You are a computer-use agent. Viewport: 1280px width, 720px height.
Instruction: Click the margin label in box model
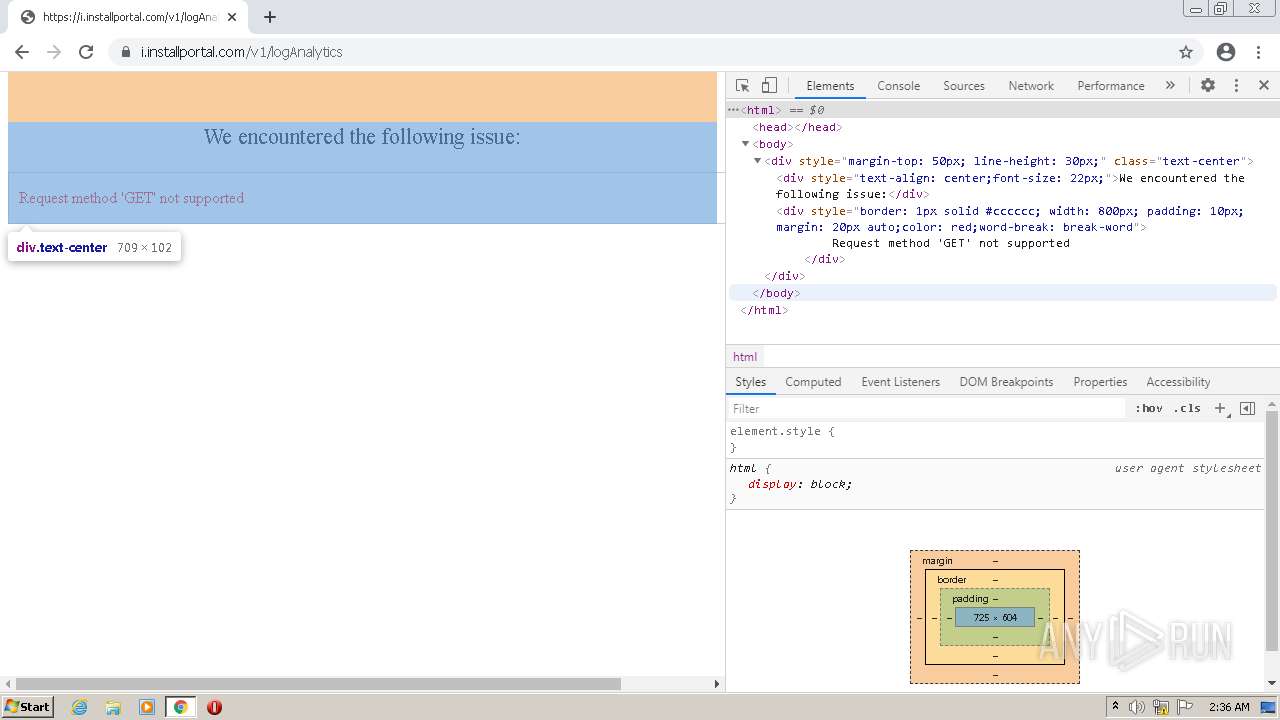937,561
